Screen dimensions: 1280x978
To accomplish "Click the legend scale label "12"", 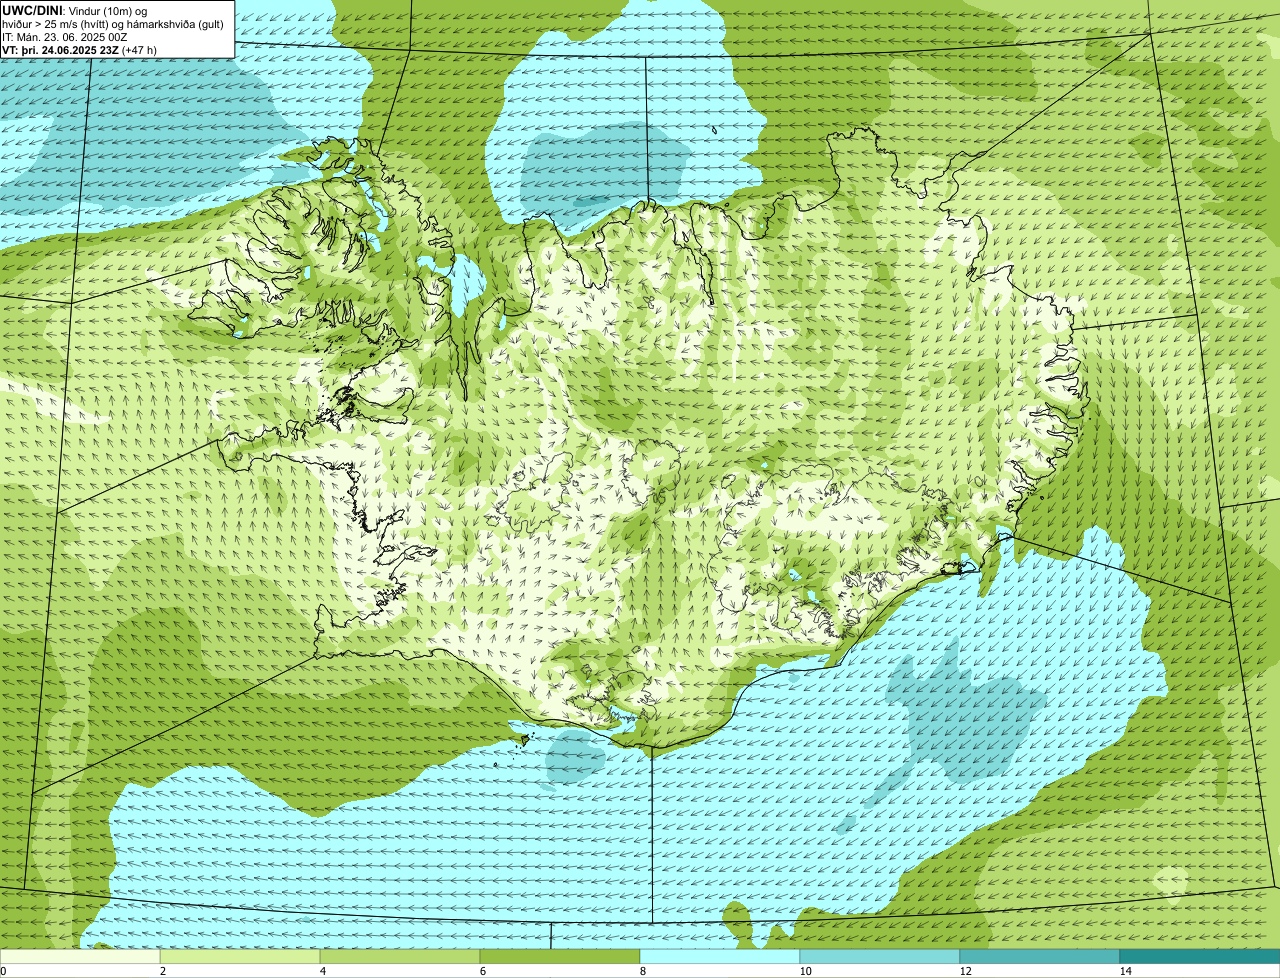I will pyautogui.click(x=965, y=971).
